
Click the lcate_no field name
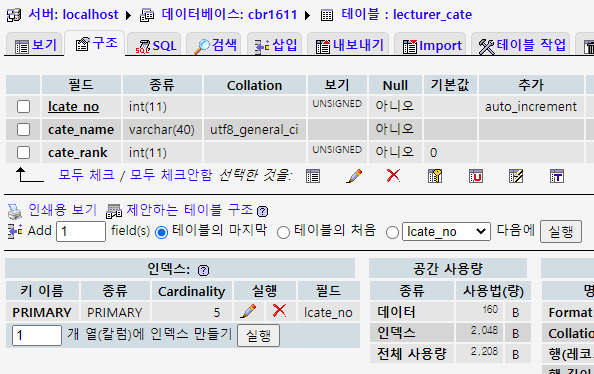pyautogui.click(x=73, y=106)
